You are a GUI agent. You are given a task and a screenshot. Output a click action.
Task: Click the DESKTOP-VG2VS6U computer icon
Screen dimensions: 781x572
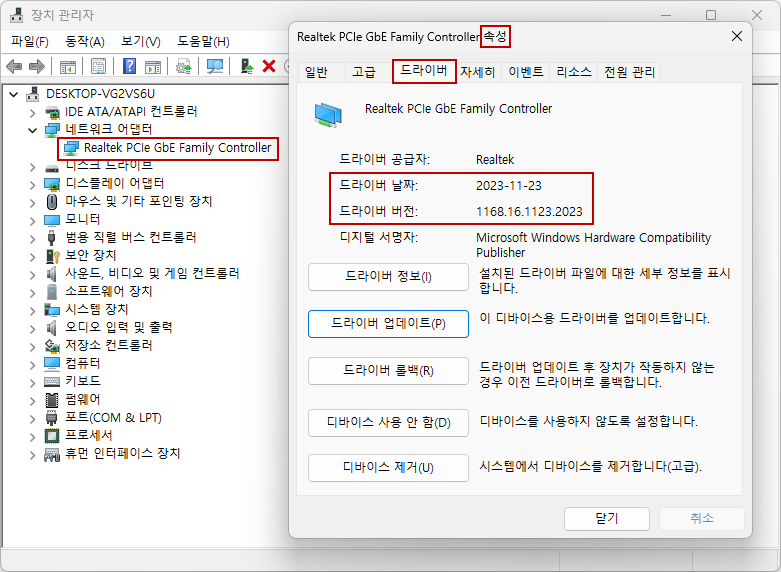pos(33,94)
